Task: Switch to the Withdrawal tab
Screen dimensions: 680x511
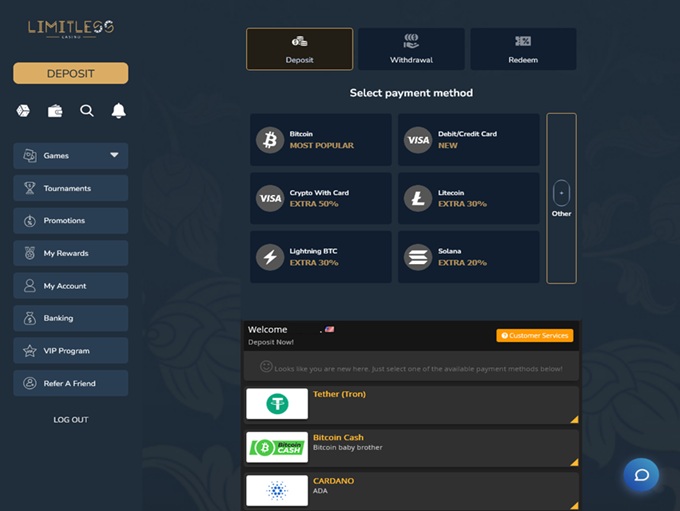Action: pyautogui.click(x=411, y=49)
